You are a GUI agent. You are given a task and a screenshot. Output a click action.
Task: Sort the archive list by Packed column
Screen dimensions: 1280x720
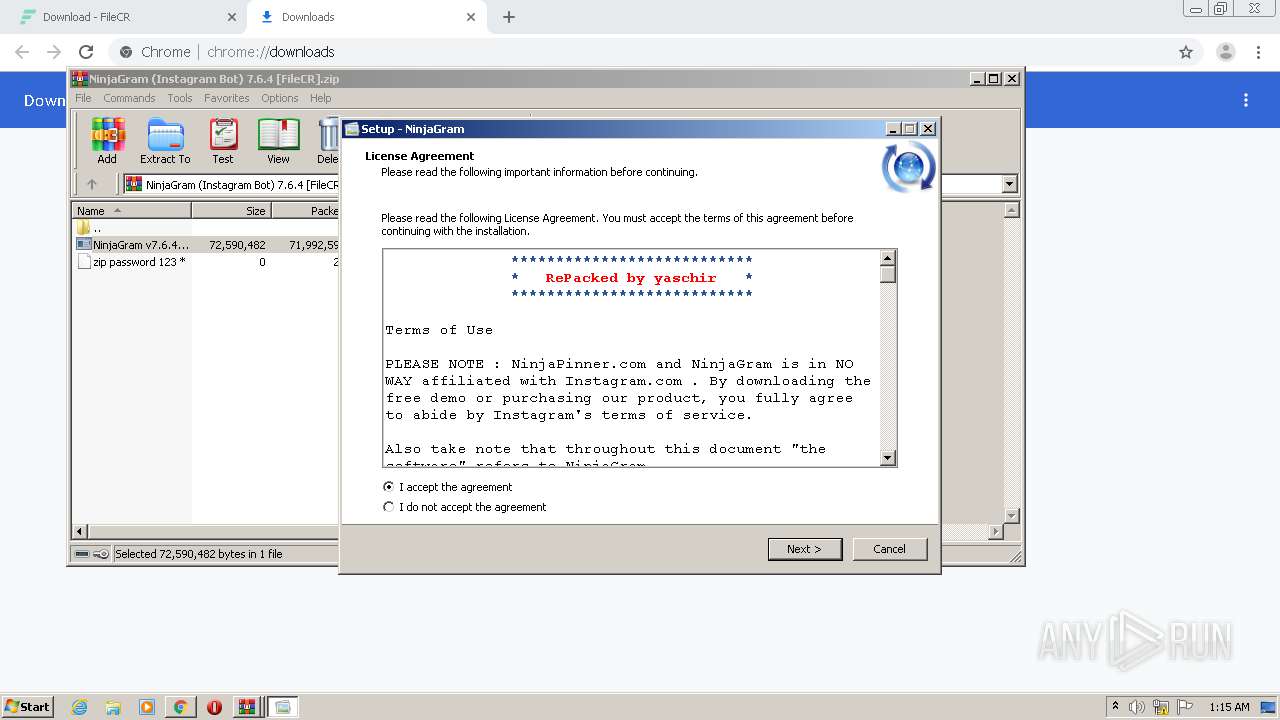click(x=305, y=210)
